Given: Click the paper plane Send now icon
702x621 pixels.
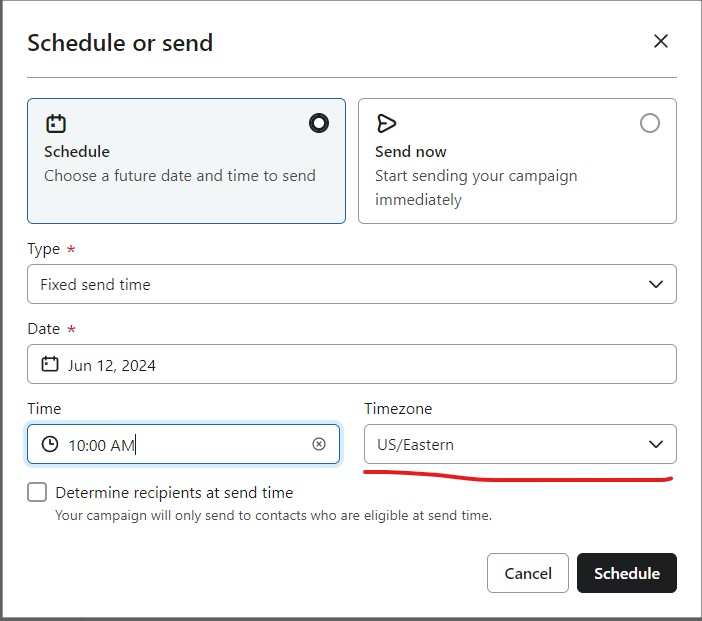Looking at the screenshot, I should [386, 123].
